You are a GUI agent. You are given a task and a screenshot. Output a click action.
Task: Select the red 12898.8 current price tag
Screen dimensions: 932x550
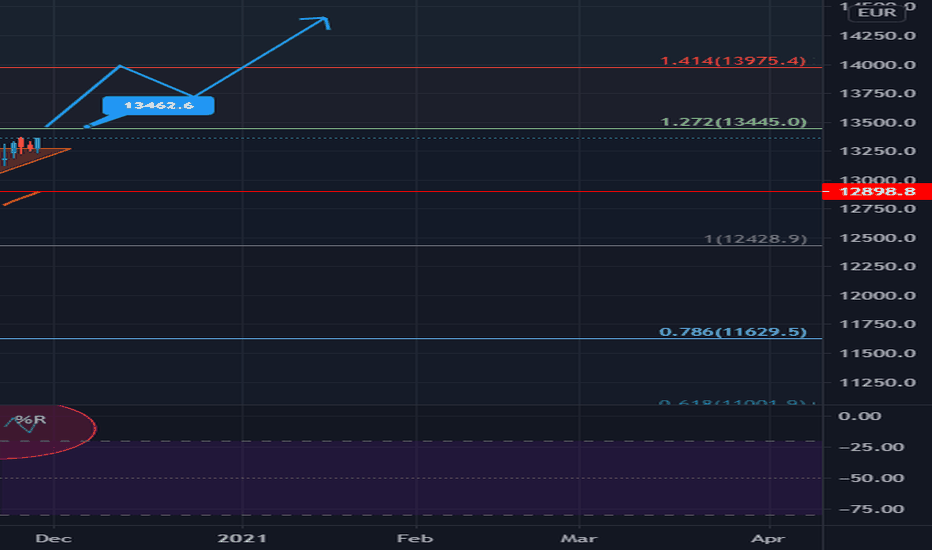(877, 191)
